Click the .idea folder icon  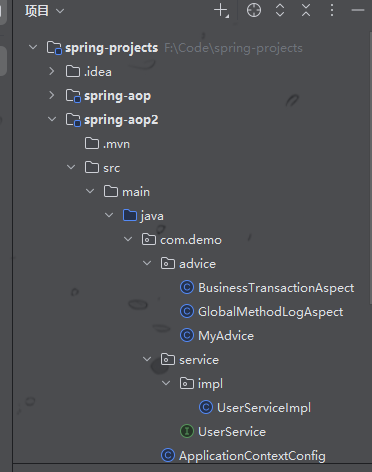73,71
